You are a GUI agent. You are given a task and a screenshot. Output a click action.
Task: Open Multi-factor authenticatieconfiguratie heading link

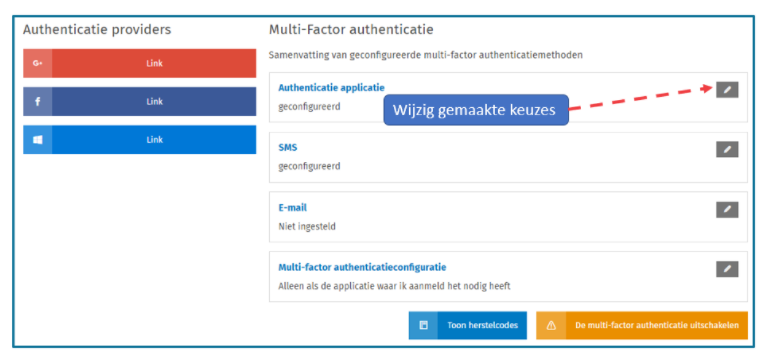click(x=362, y=267)
